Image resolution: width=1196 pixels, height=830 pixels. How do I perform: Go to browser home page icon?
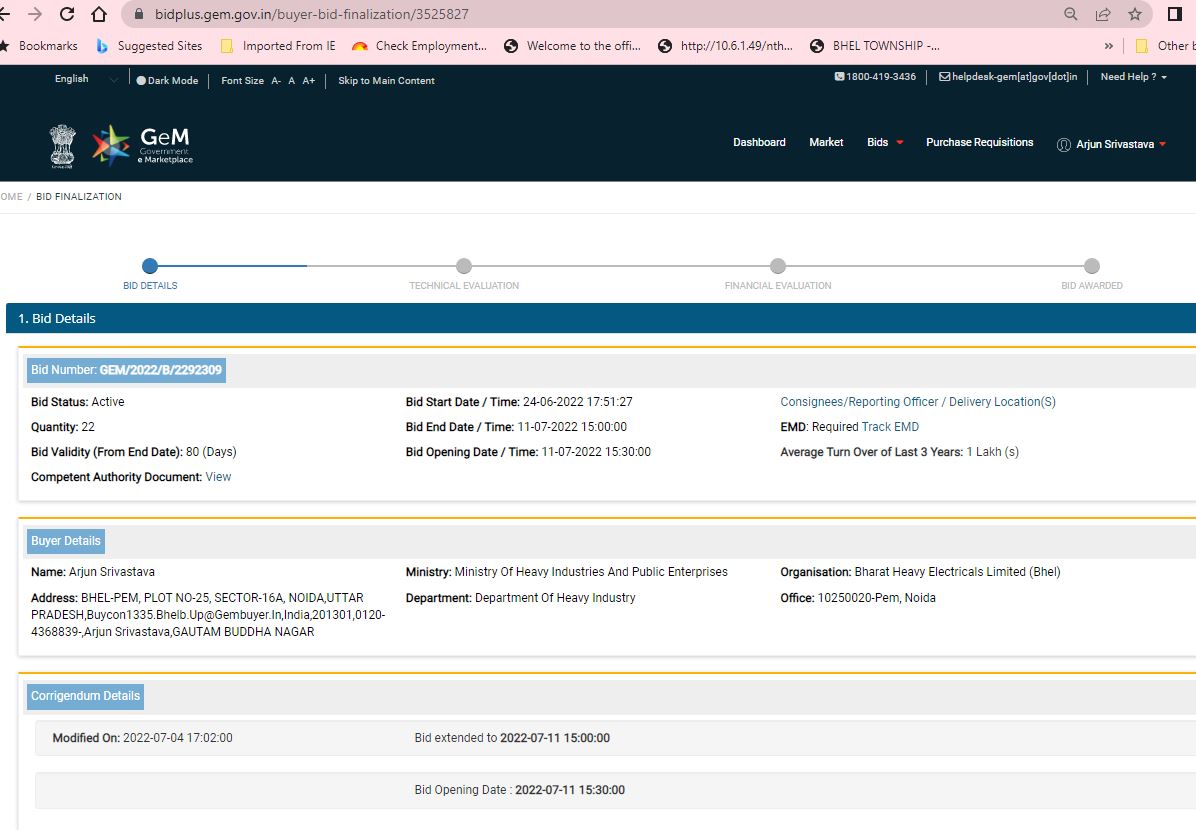pyautogui.click(x=98, y=14)
